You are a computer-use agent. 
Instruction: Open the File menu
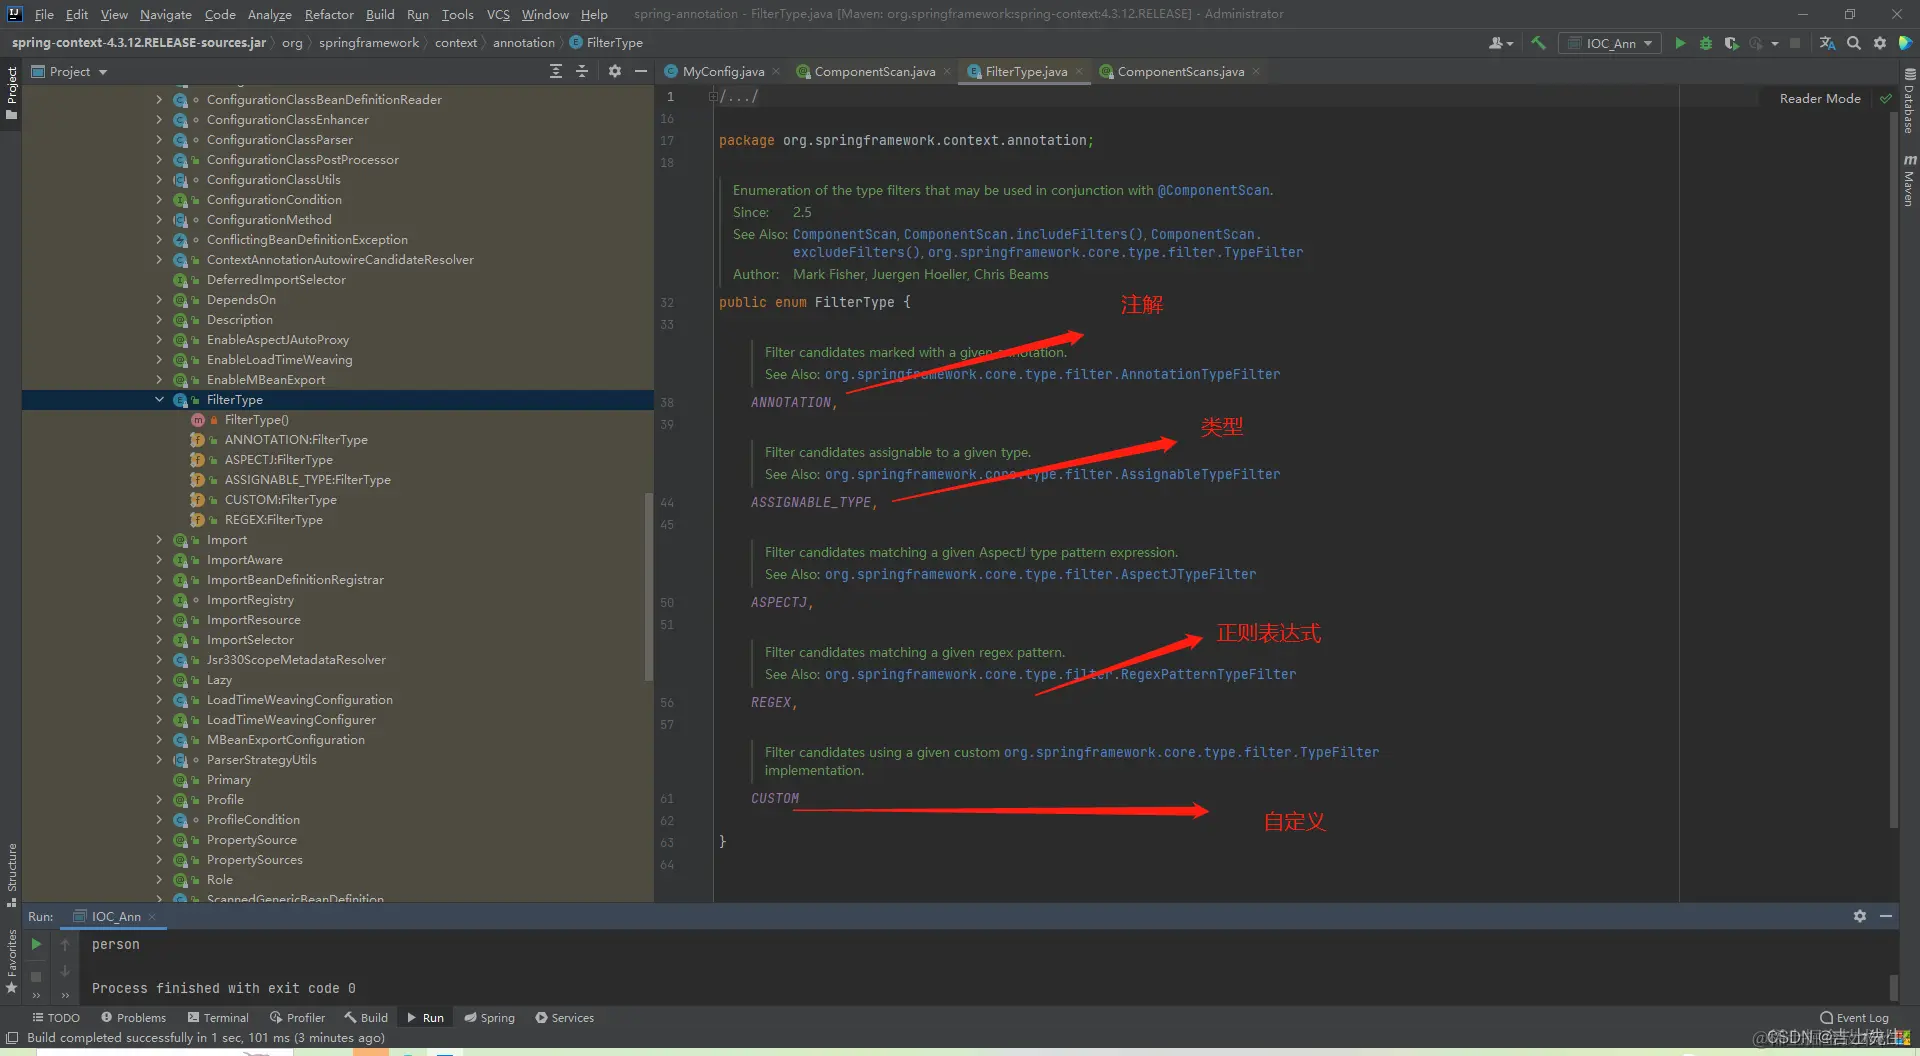tap(44, 14)
